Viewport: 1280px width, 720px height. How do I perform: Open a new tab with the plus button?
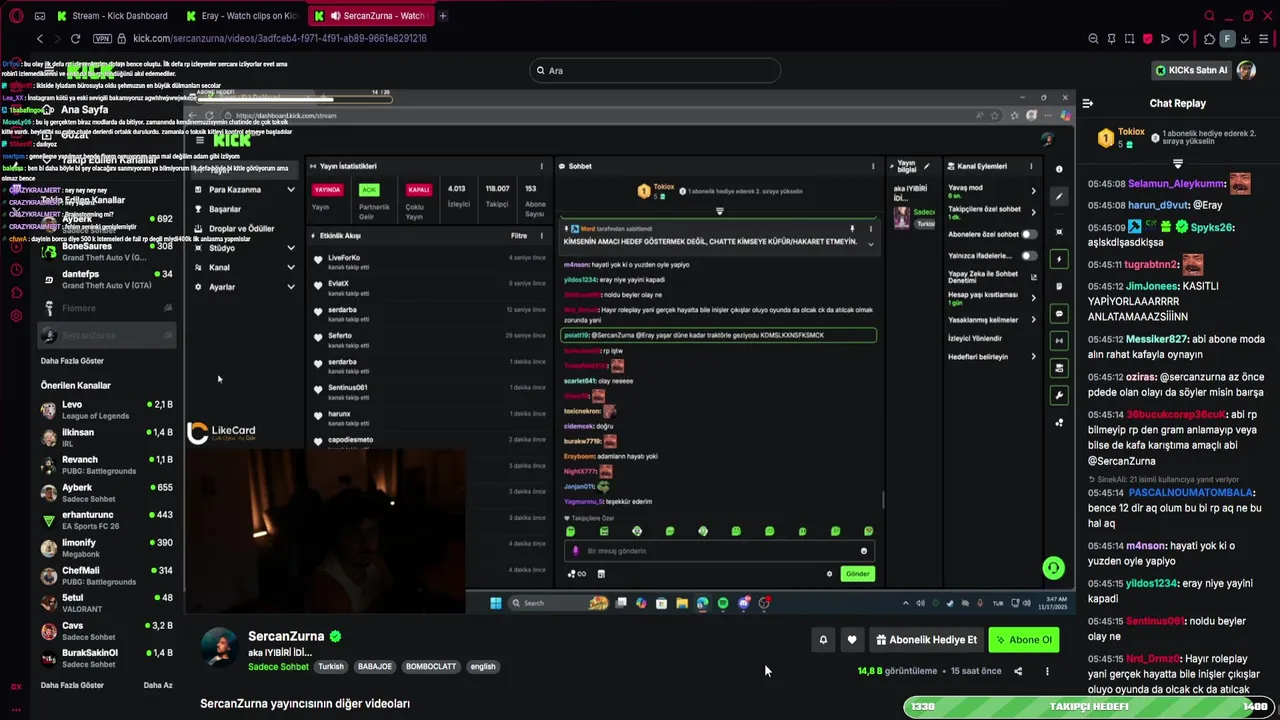pos(442,16)
